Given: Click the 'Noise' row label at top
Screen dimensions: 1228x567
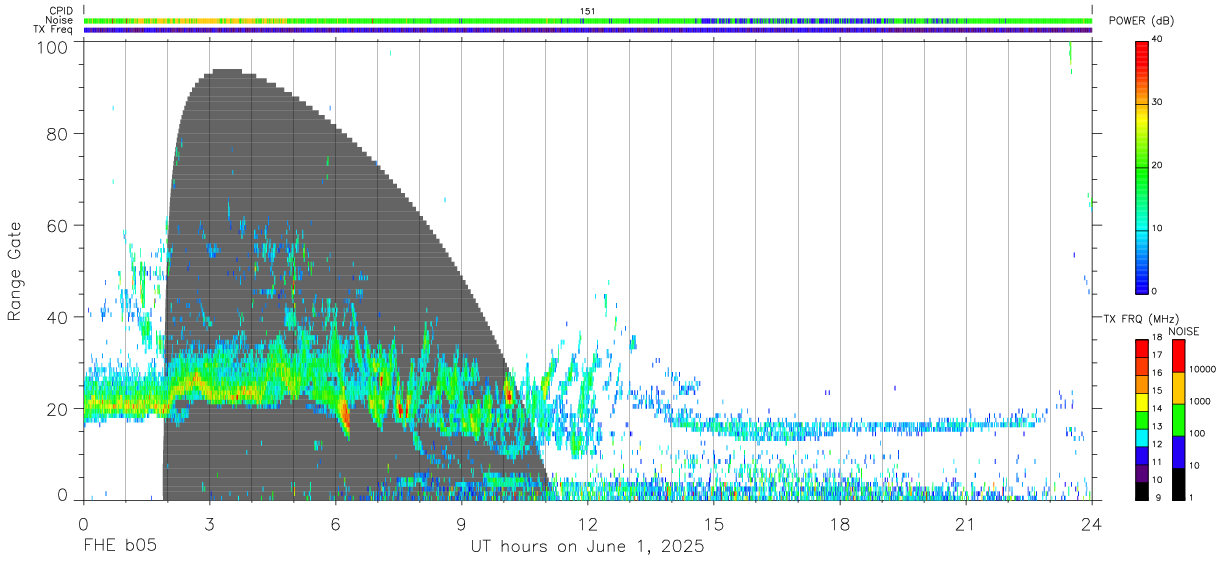Looking at the screenshot, I should [60, 20].
